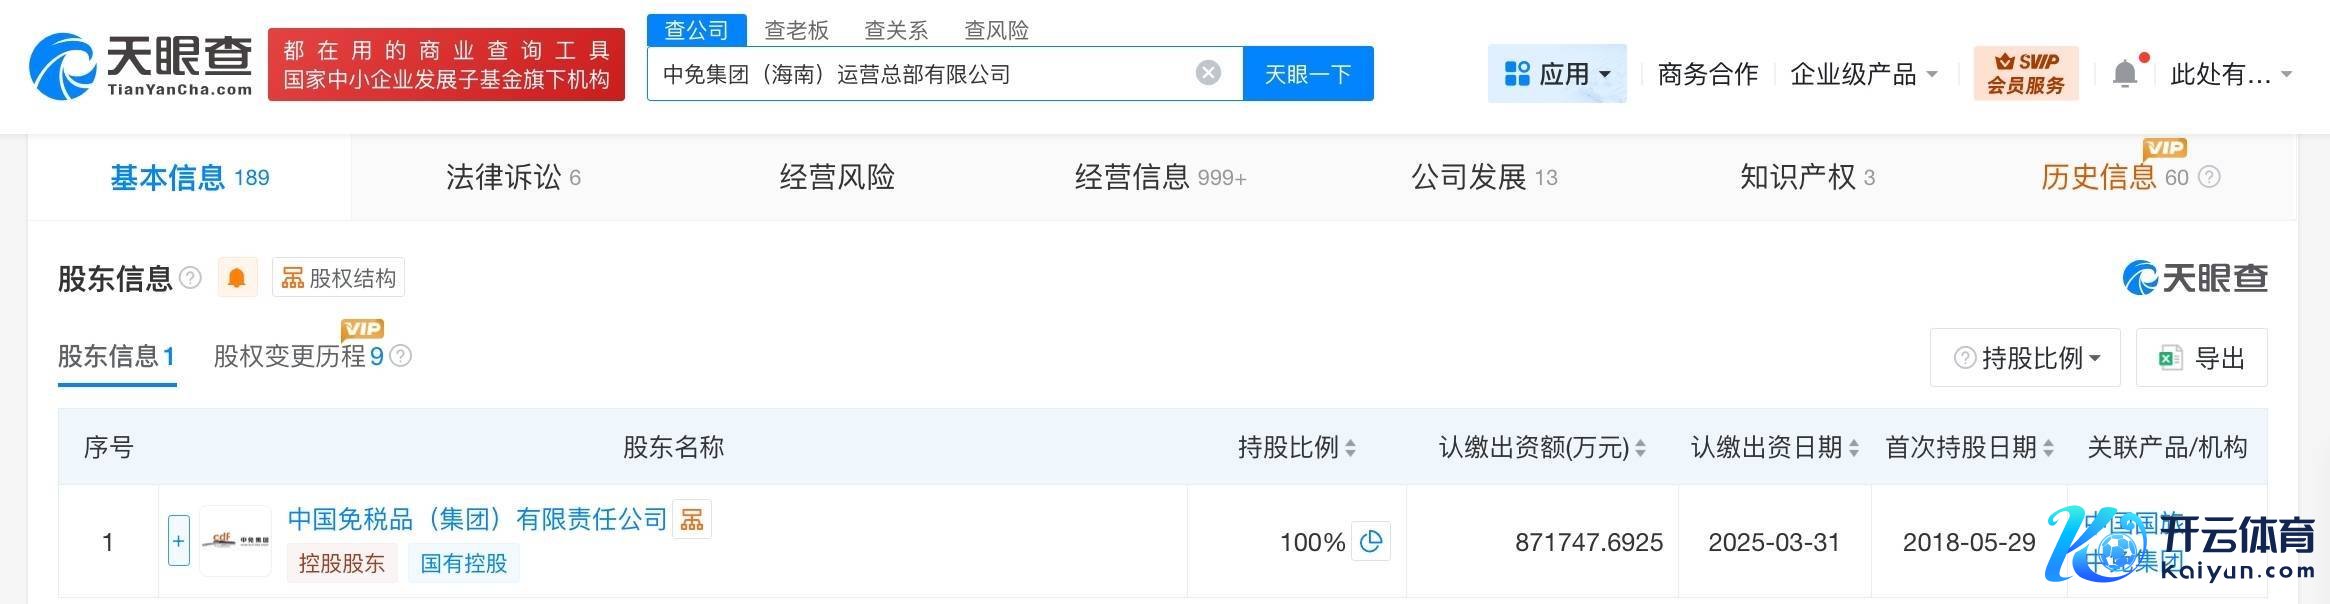Viewport: 2330px width, 604px height.
Task: Select the 查老板 search tab
Action: point(796,30)
